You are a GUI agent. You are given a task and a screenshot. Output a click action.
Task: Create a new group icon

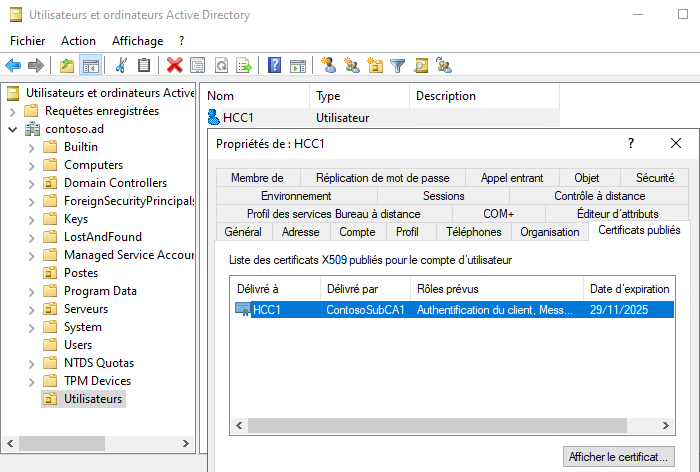point(352,66)
